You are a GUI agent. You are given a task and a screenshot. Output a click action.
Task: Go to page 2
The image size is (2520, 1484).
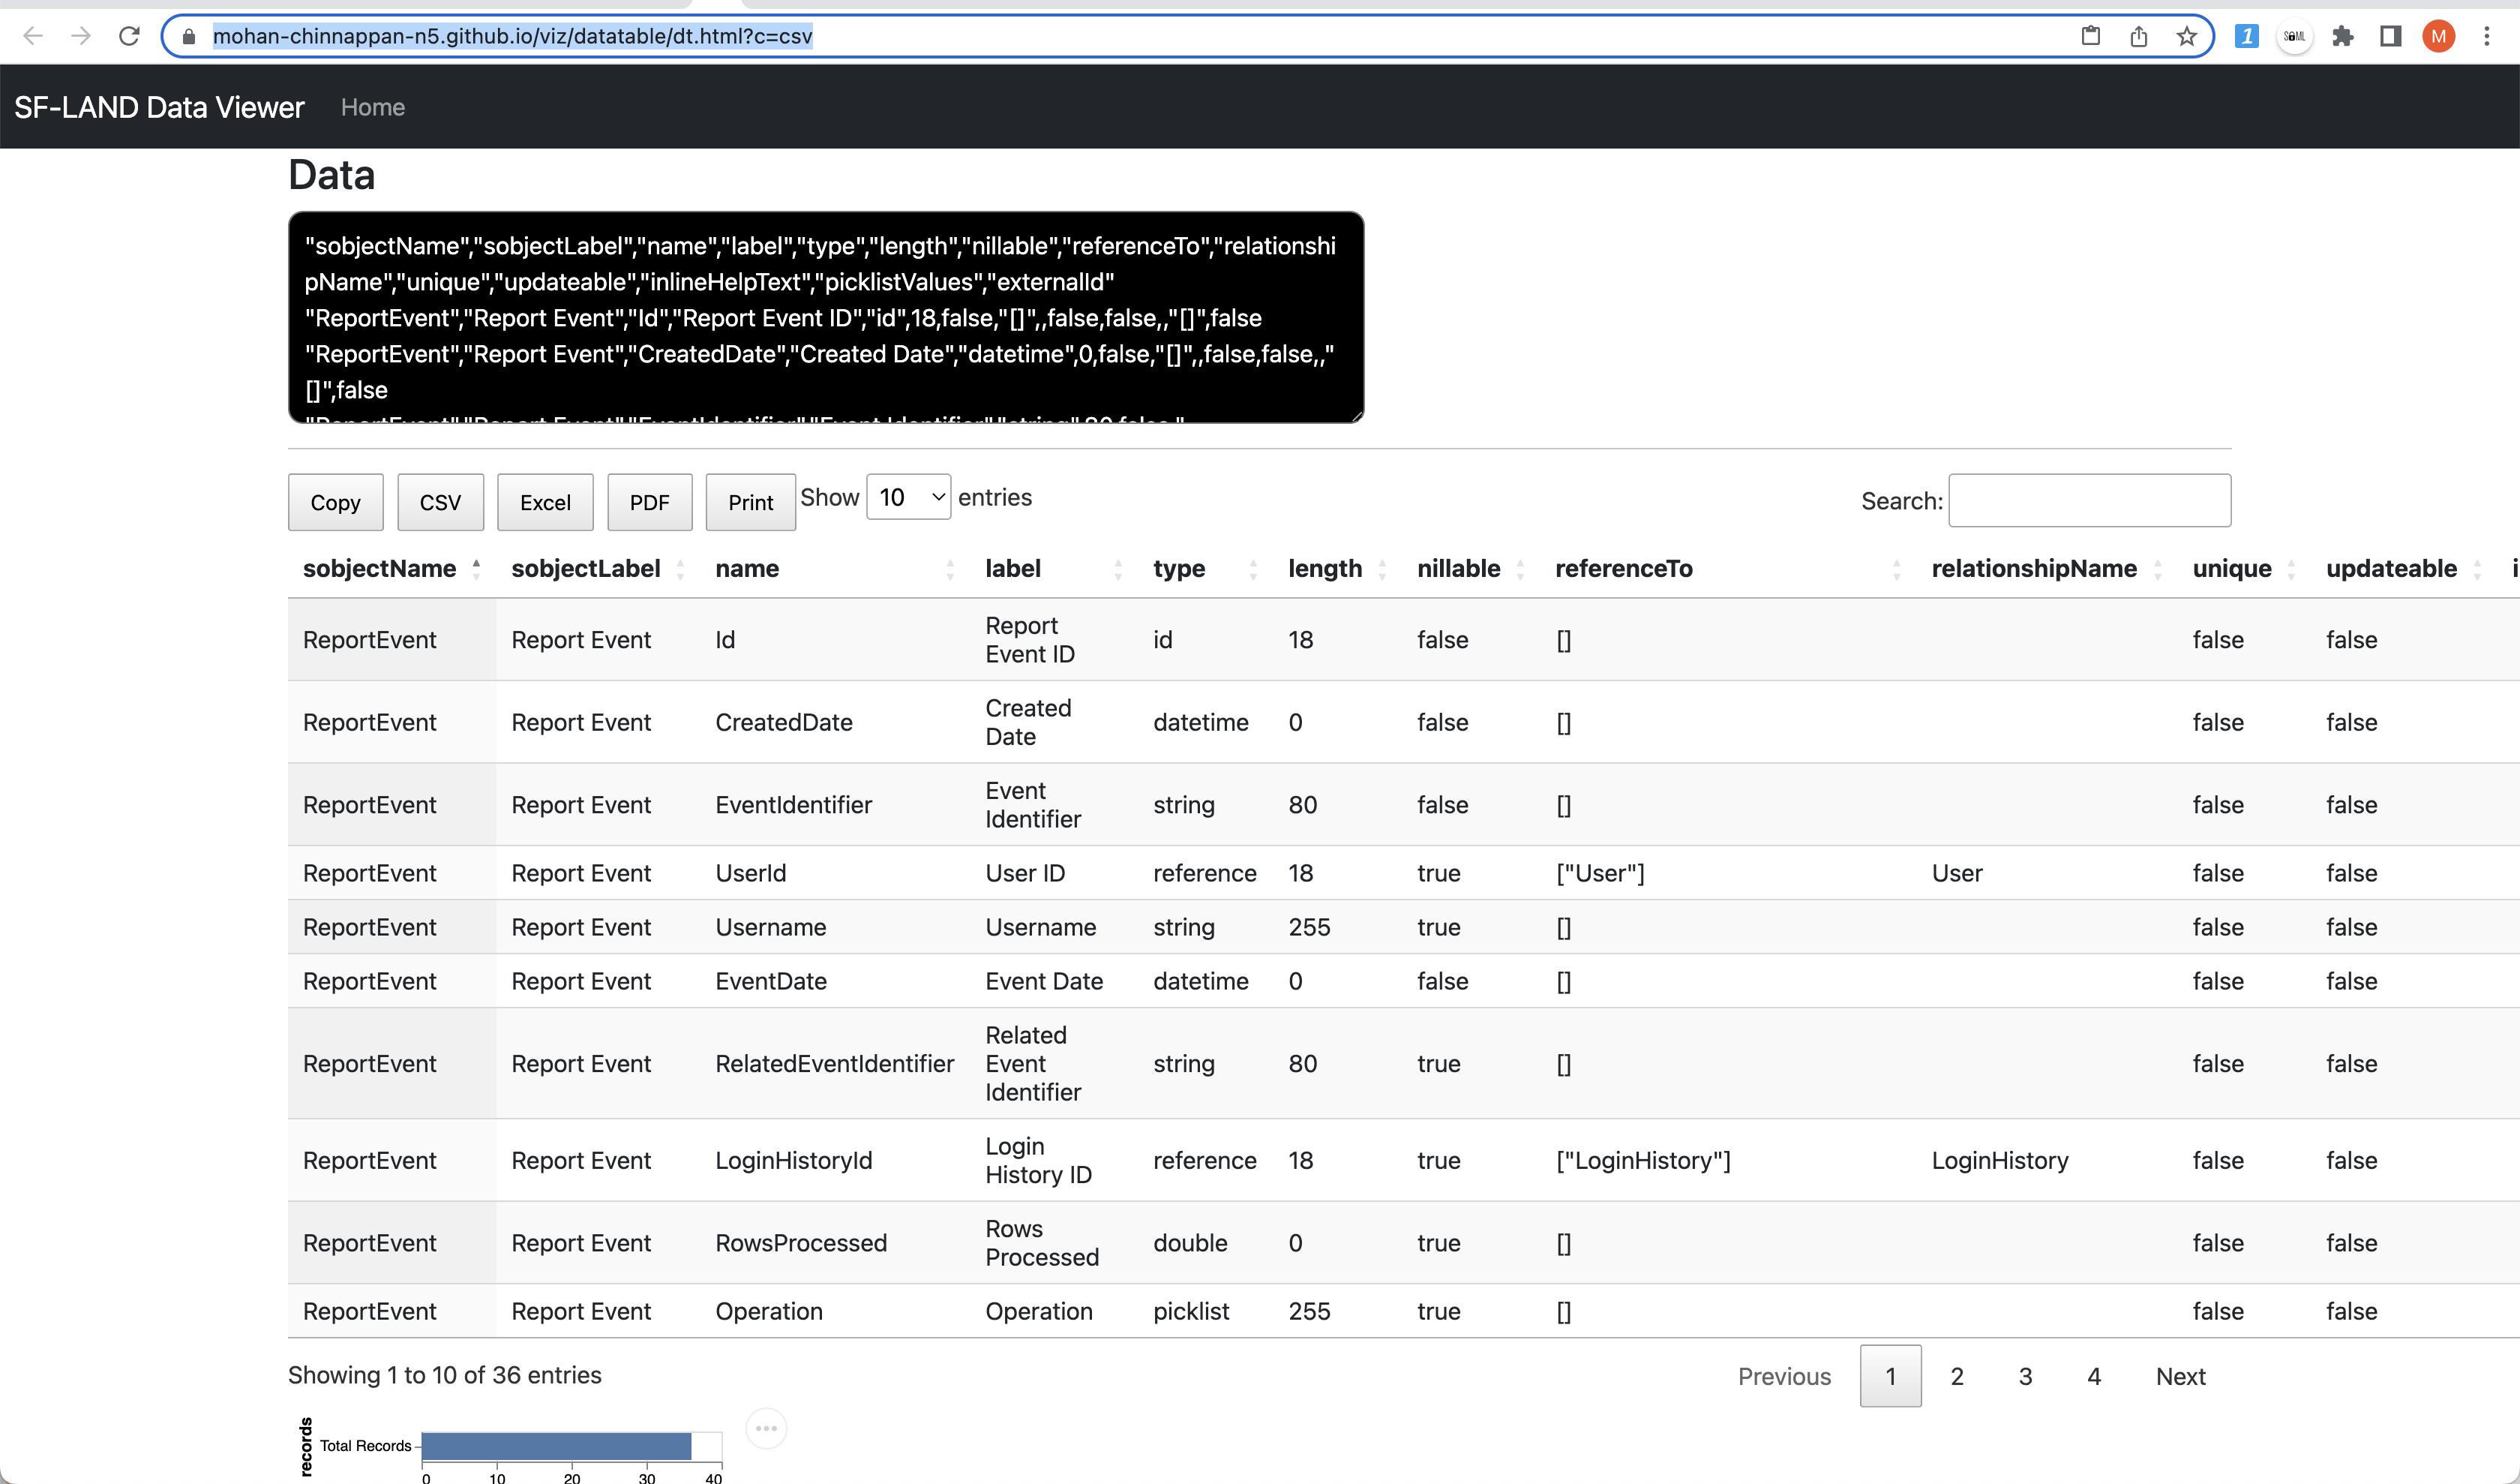1957,1376
